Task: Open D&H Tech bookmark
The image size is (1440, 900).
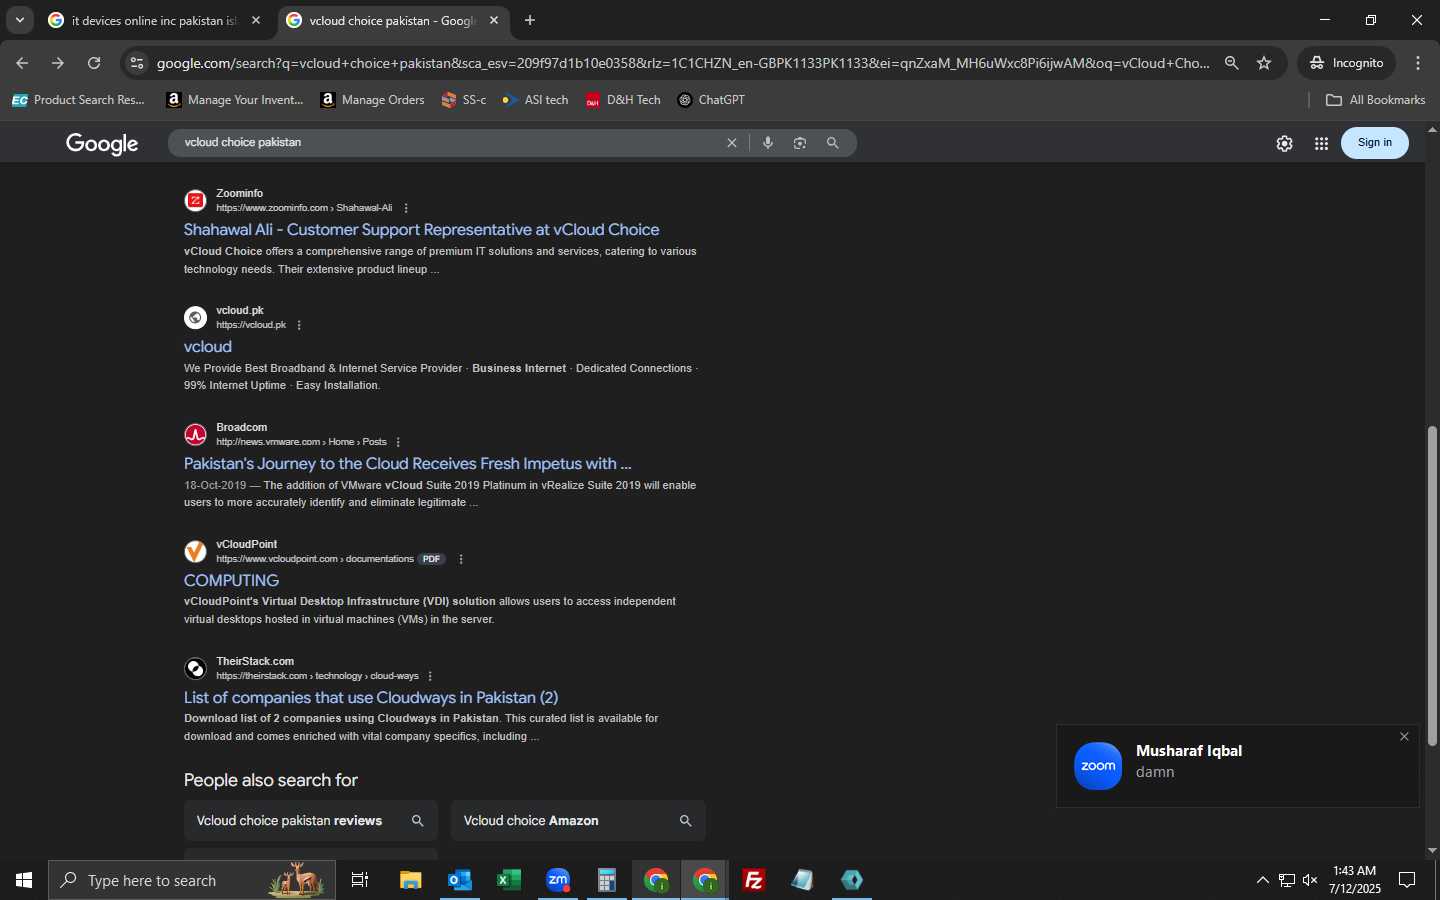Action: tap(623, 100)
